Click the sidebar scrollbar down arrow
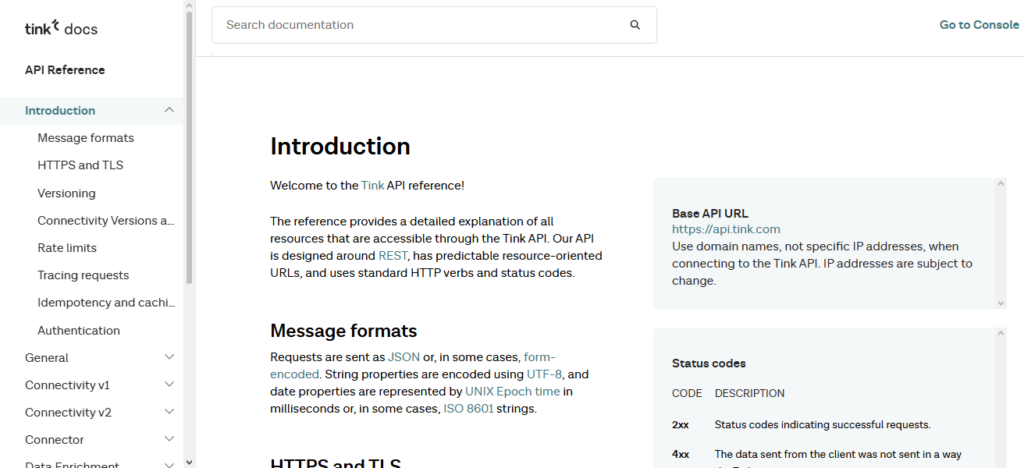The image size is (1024, 468). click(189, 462)
